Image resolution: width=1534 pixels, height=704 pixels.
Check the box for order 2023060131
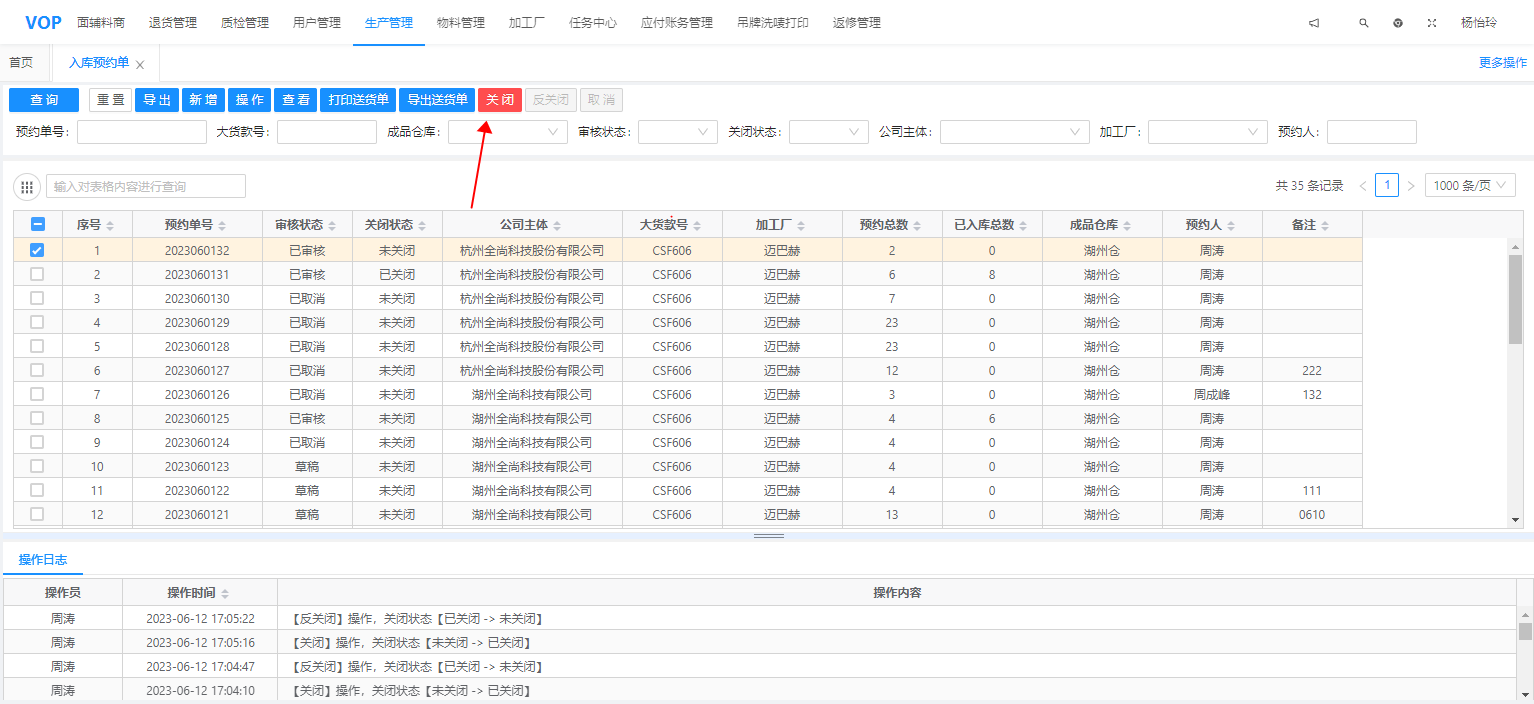[x=37, y=274]
